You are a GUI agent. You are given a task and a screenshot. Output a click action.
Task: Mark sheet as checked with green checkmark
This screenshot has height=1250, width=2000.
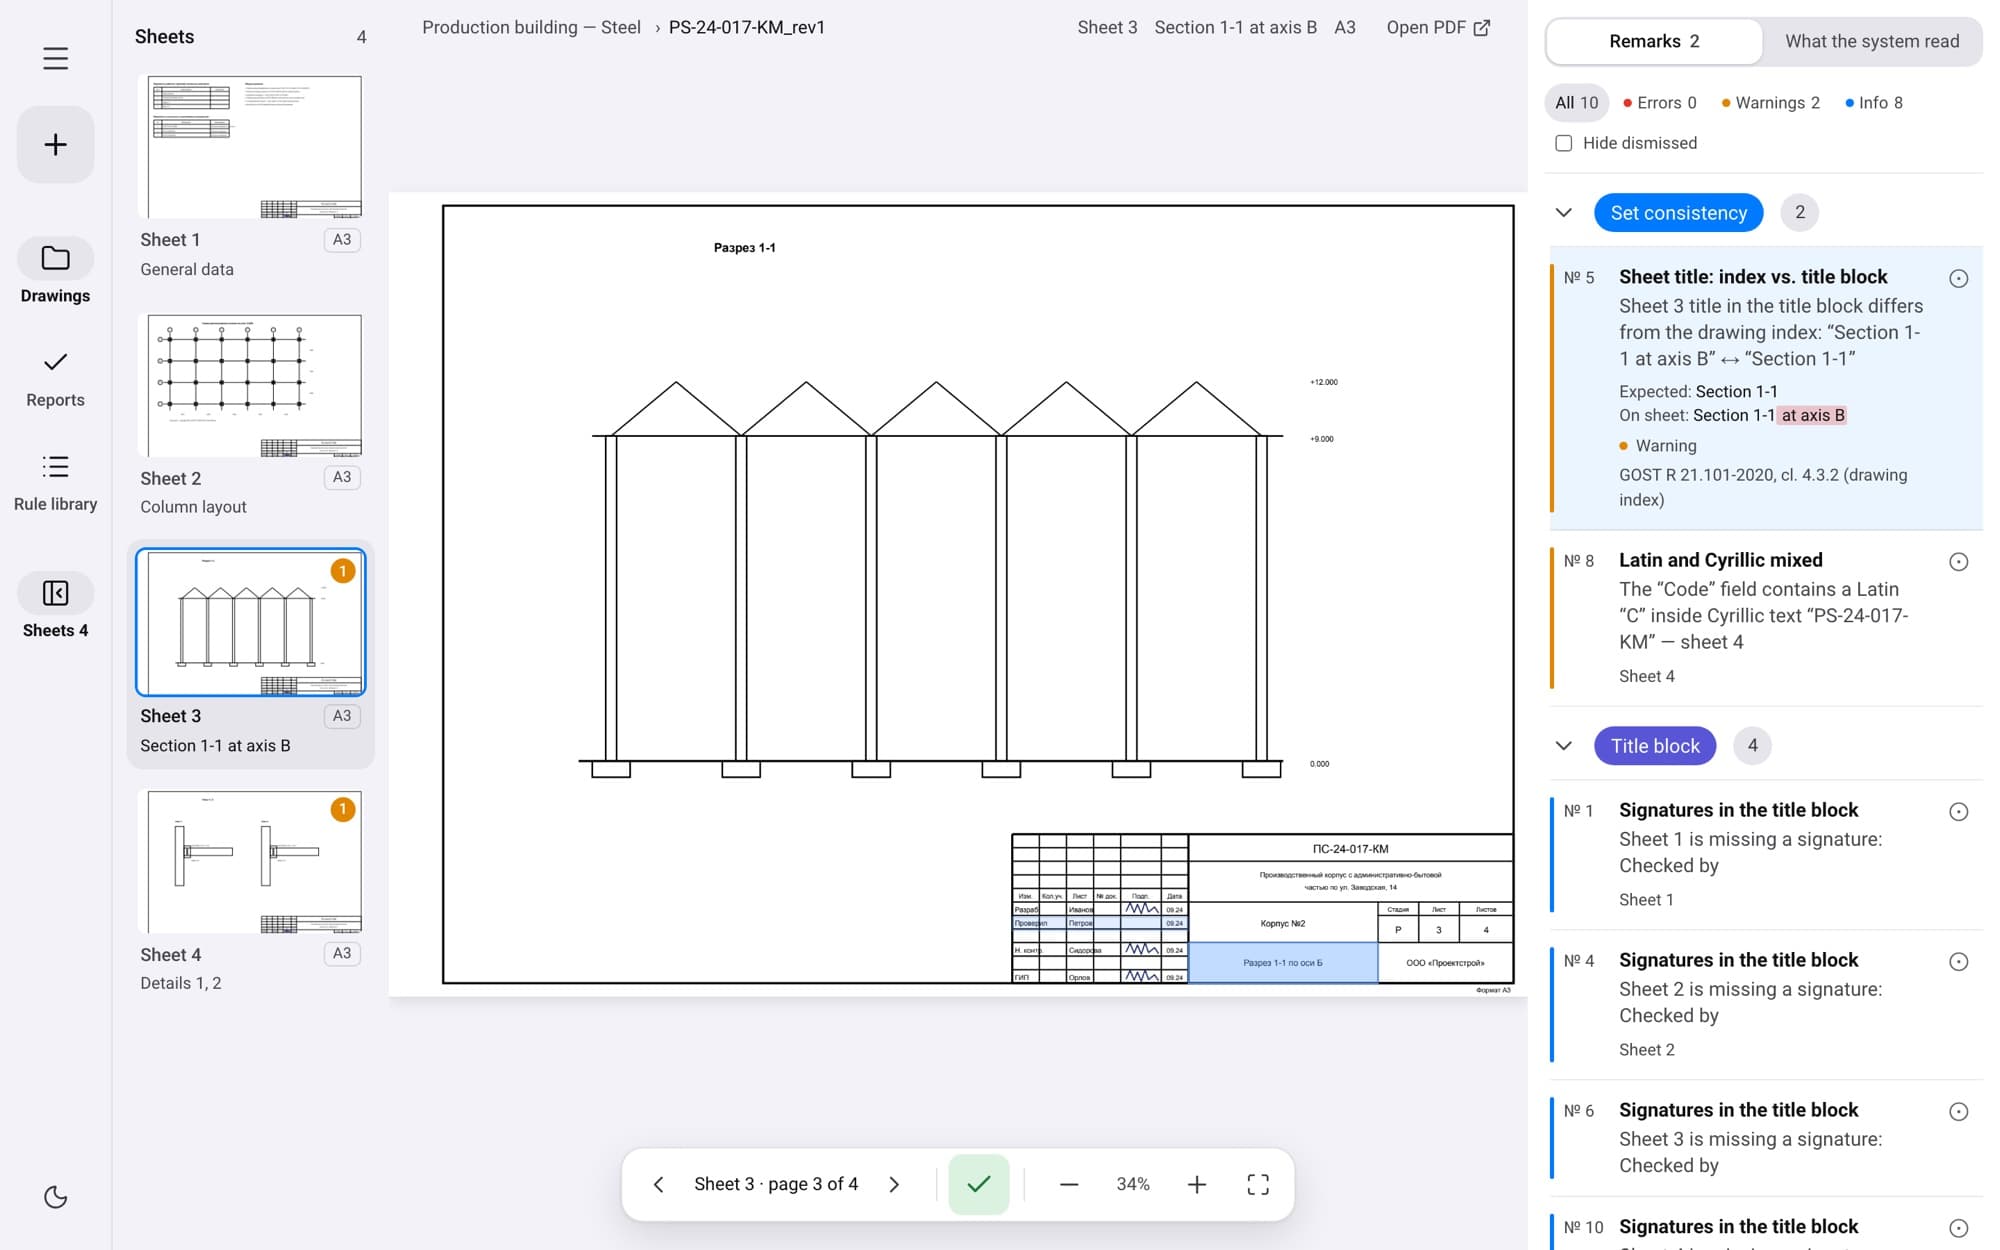[x=979, y=1184]
